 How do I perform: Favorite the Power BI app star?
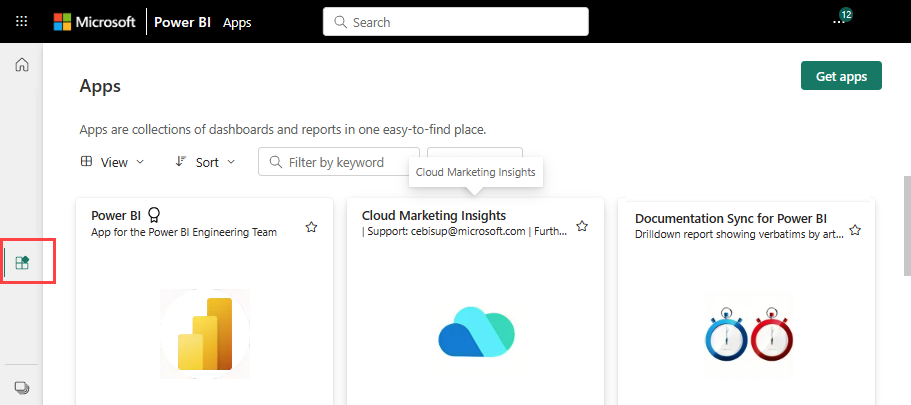click(311, 227)
